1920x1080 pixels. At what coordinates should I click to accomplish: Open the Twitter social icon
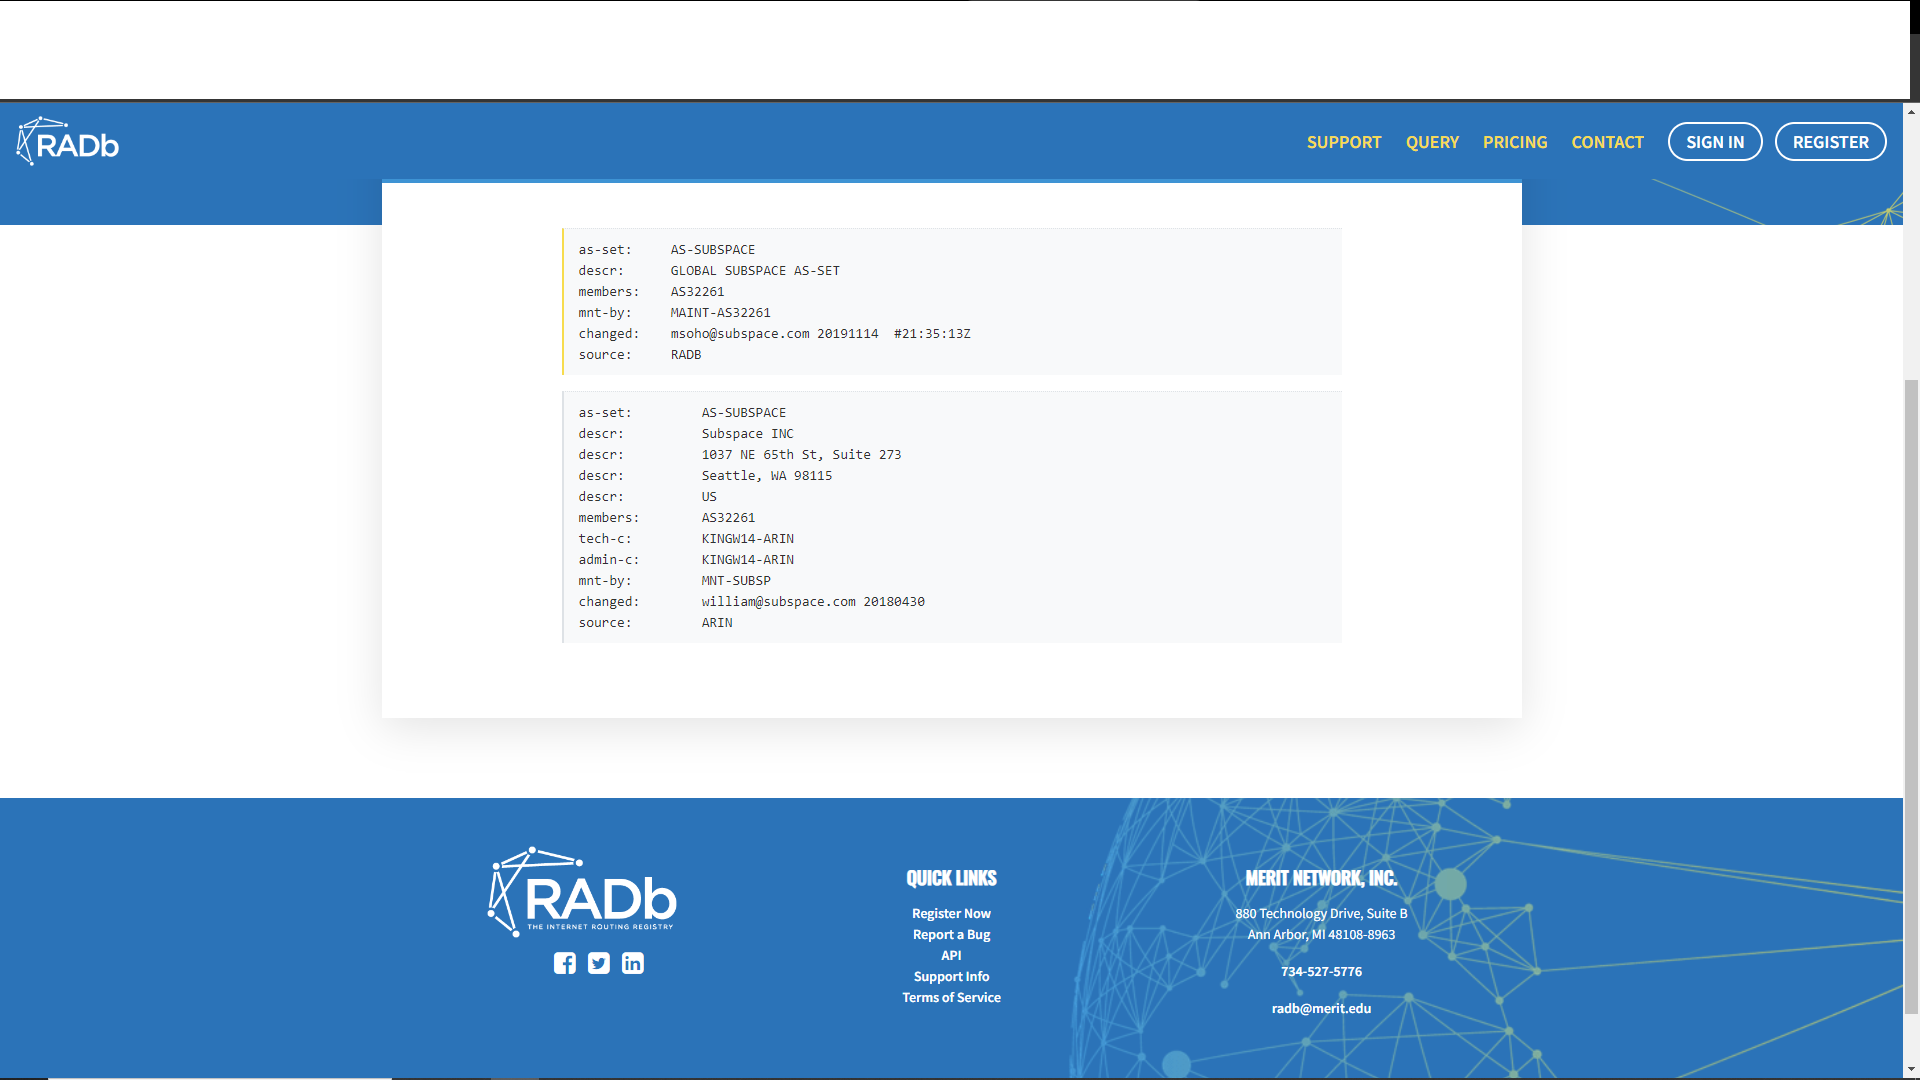coord(599,963)
